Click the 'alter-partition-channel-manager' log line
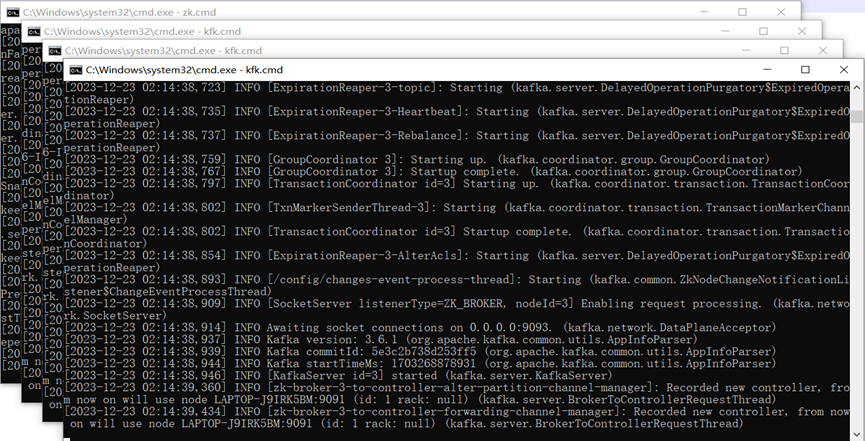 coord(457,394)
